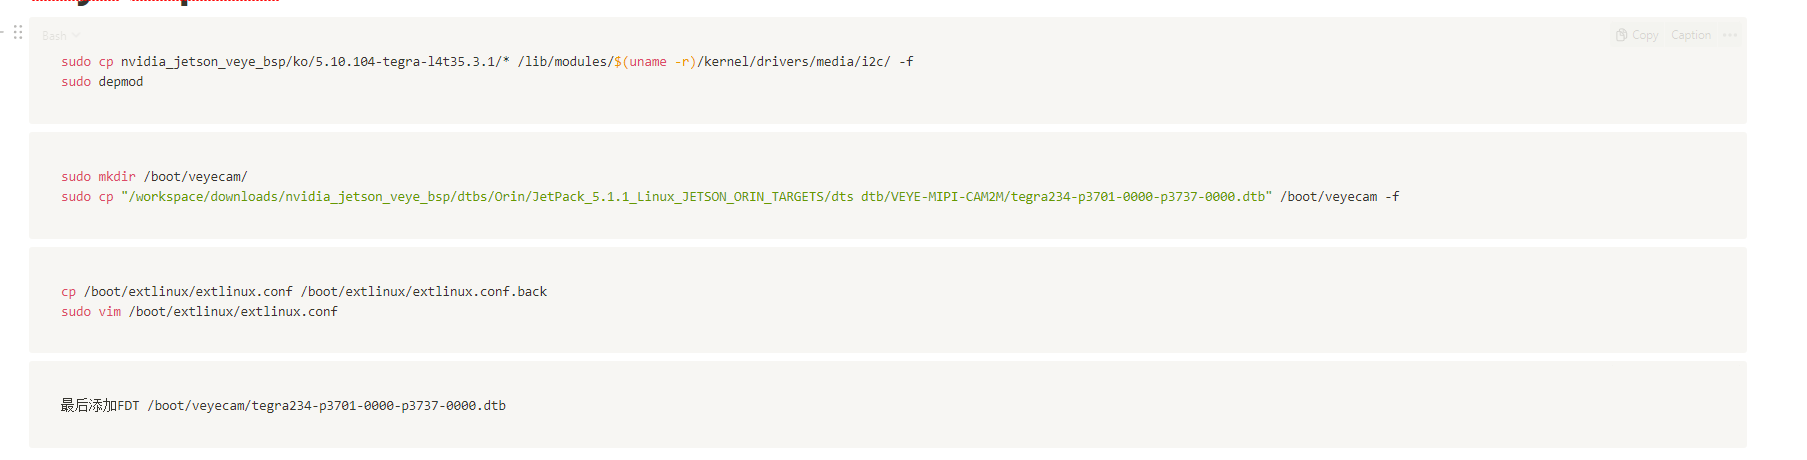Click the Copy code clipboard icon

[1621, 35]
